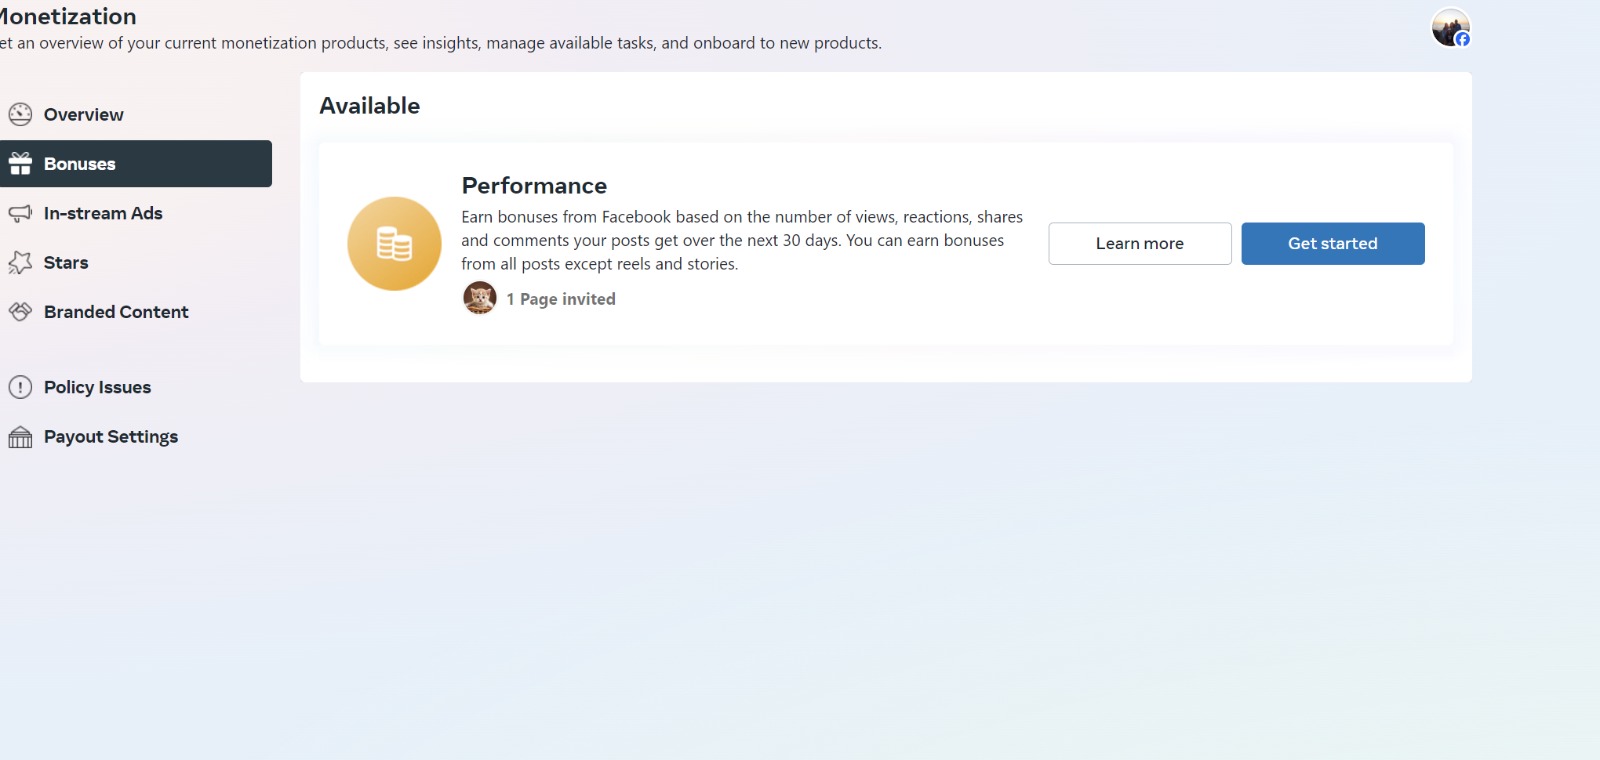Click the Payout Settings bank icon
This screenshot has height=760, width=1600.
point(20,437)
